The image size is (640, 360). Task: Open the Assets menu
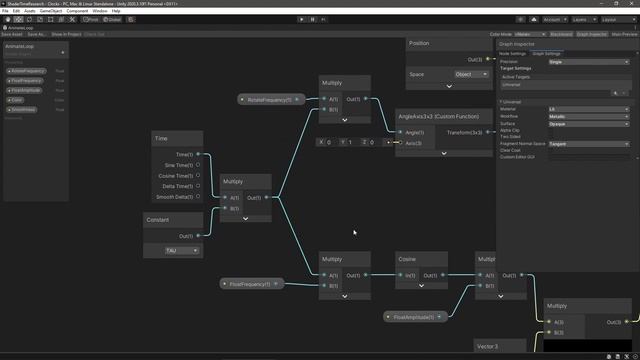tap(30, 11)
